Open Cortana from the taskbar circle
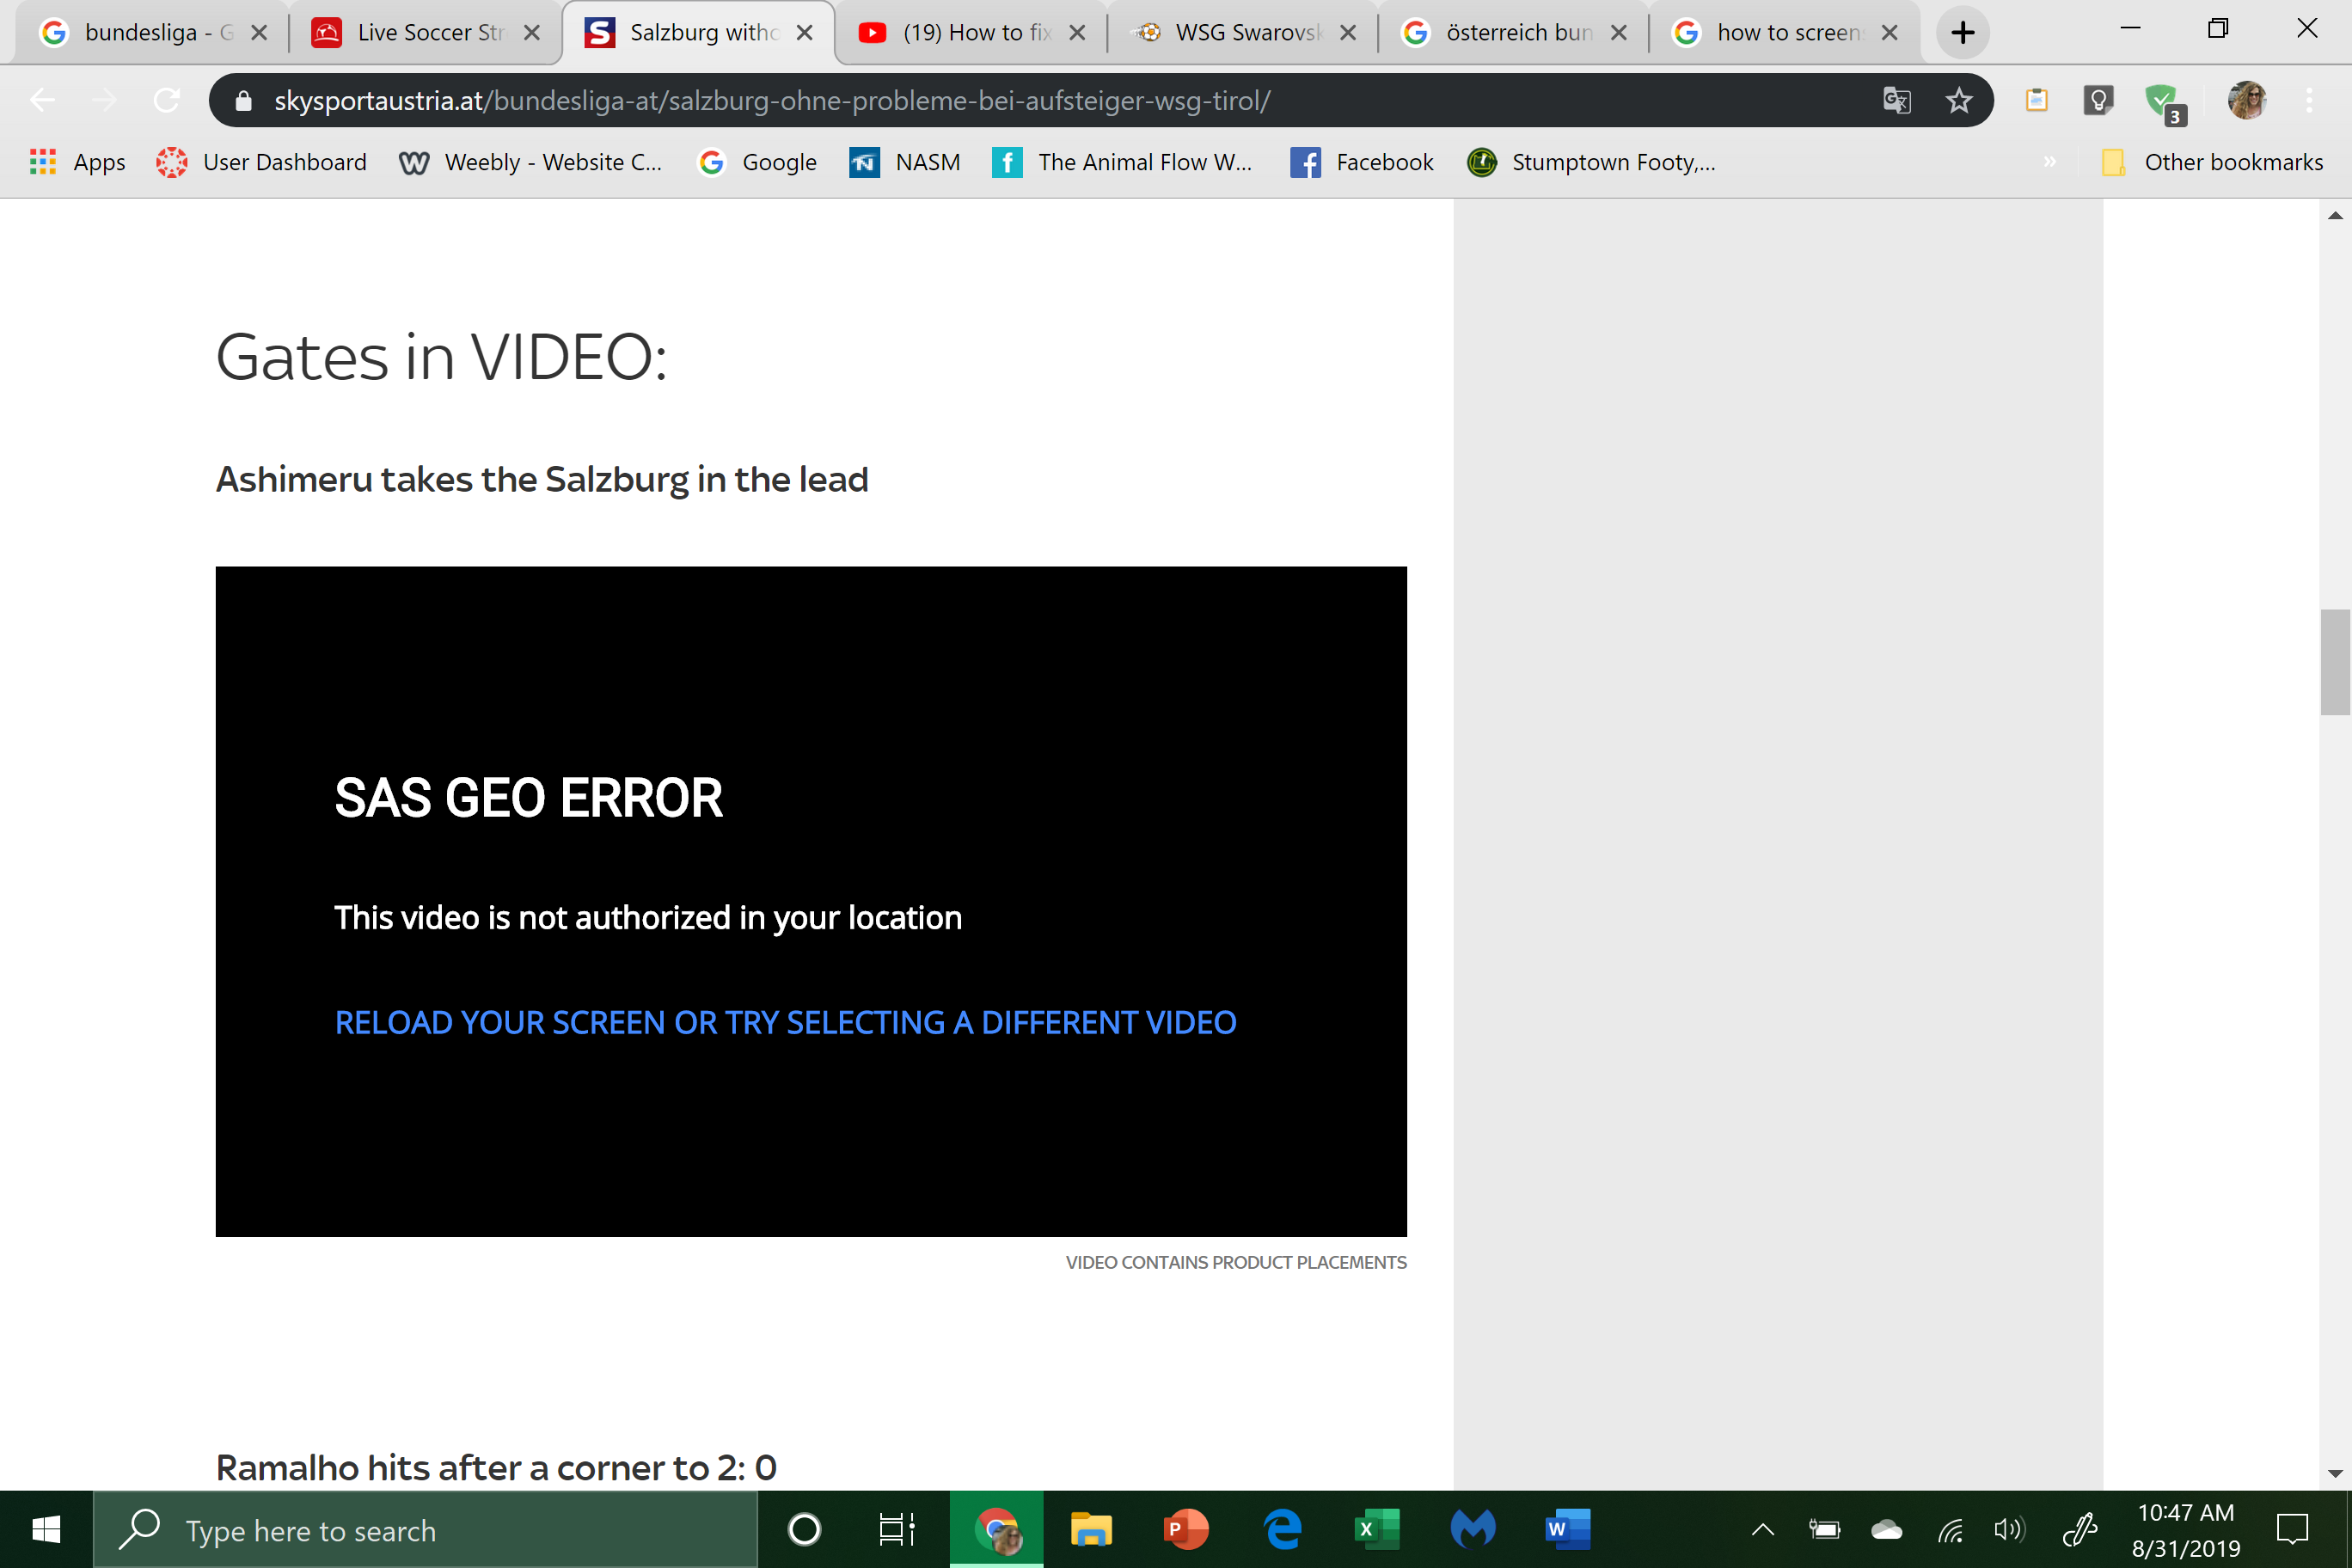This screenshot has height=1568, width=2352. coord(804,1529)
